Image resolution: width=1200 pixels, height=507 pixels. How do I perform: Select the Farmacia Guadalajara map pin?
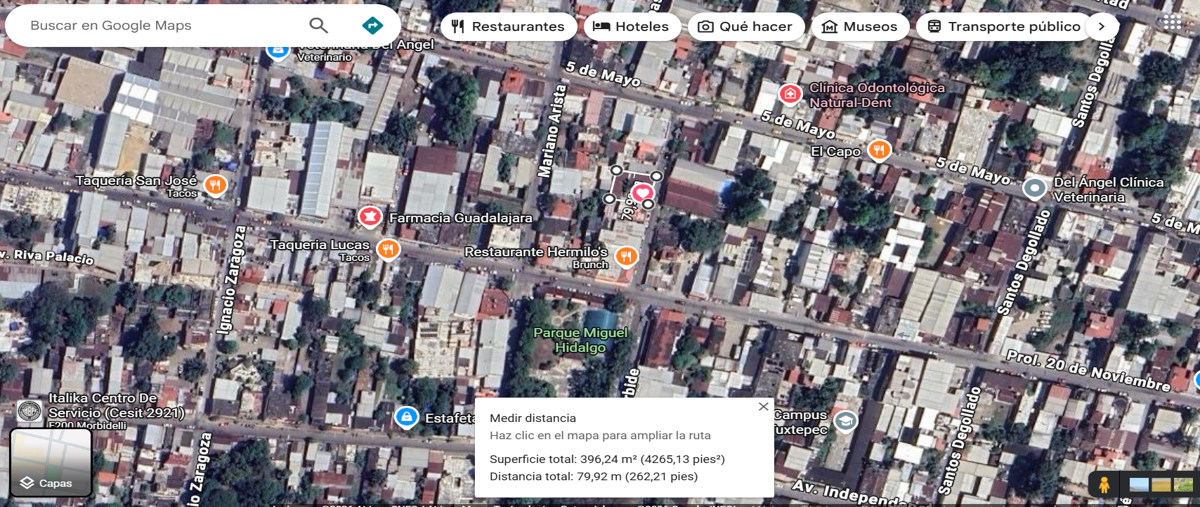(x=370, y=216)
